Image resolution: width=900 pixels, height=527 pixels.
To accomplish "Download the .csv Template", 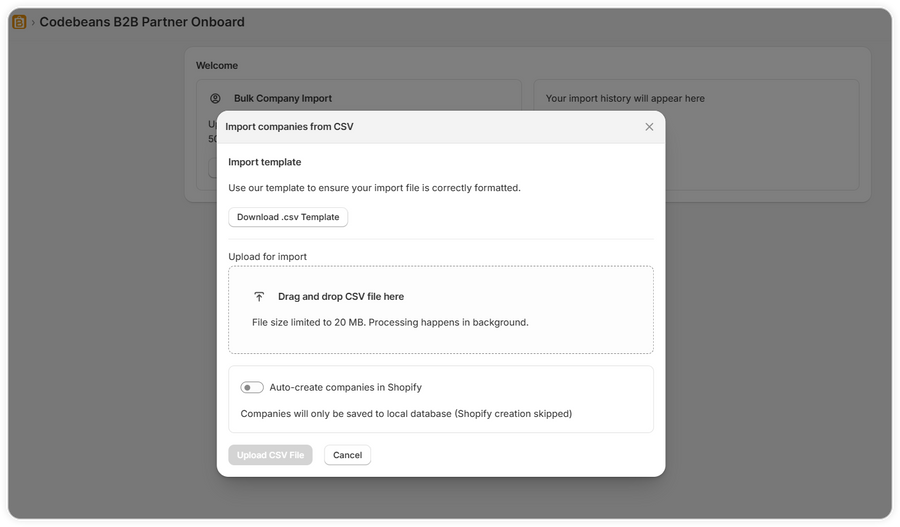I will click(288, 217).
